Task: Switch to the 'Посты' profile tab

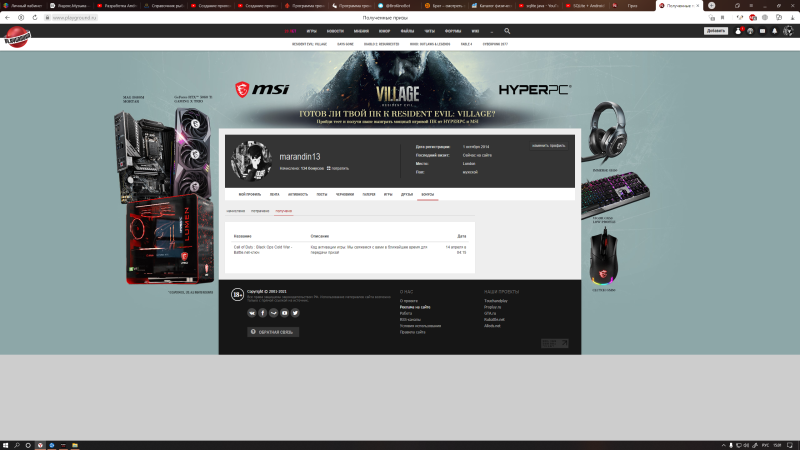Action: tap(322, 194)
